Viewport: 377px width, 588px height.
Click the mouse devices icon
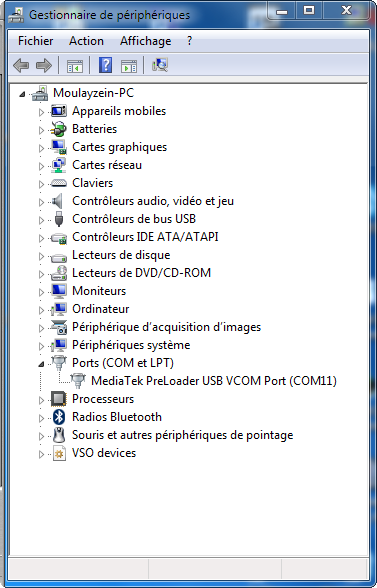tap(59, 435)
